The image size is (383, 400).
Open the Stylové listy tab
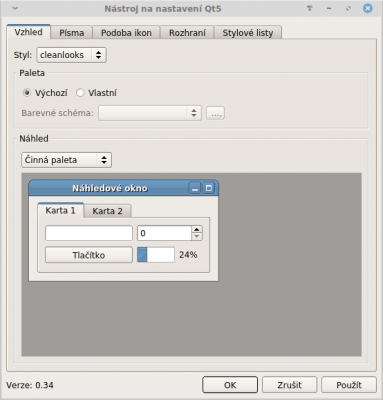point(248,33)
